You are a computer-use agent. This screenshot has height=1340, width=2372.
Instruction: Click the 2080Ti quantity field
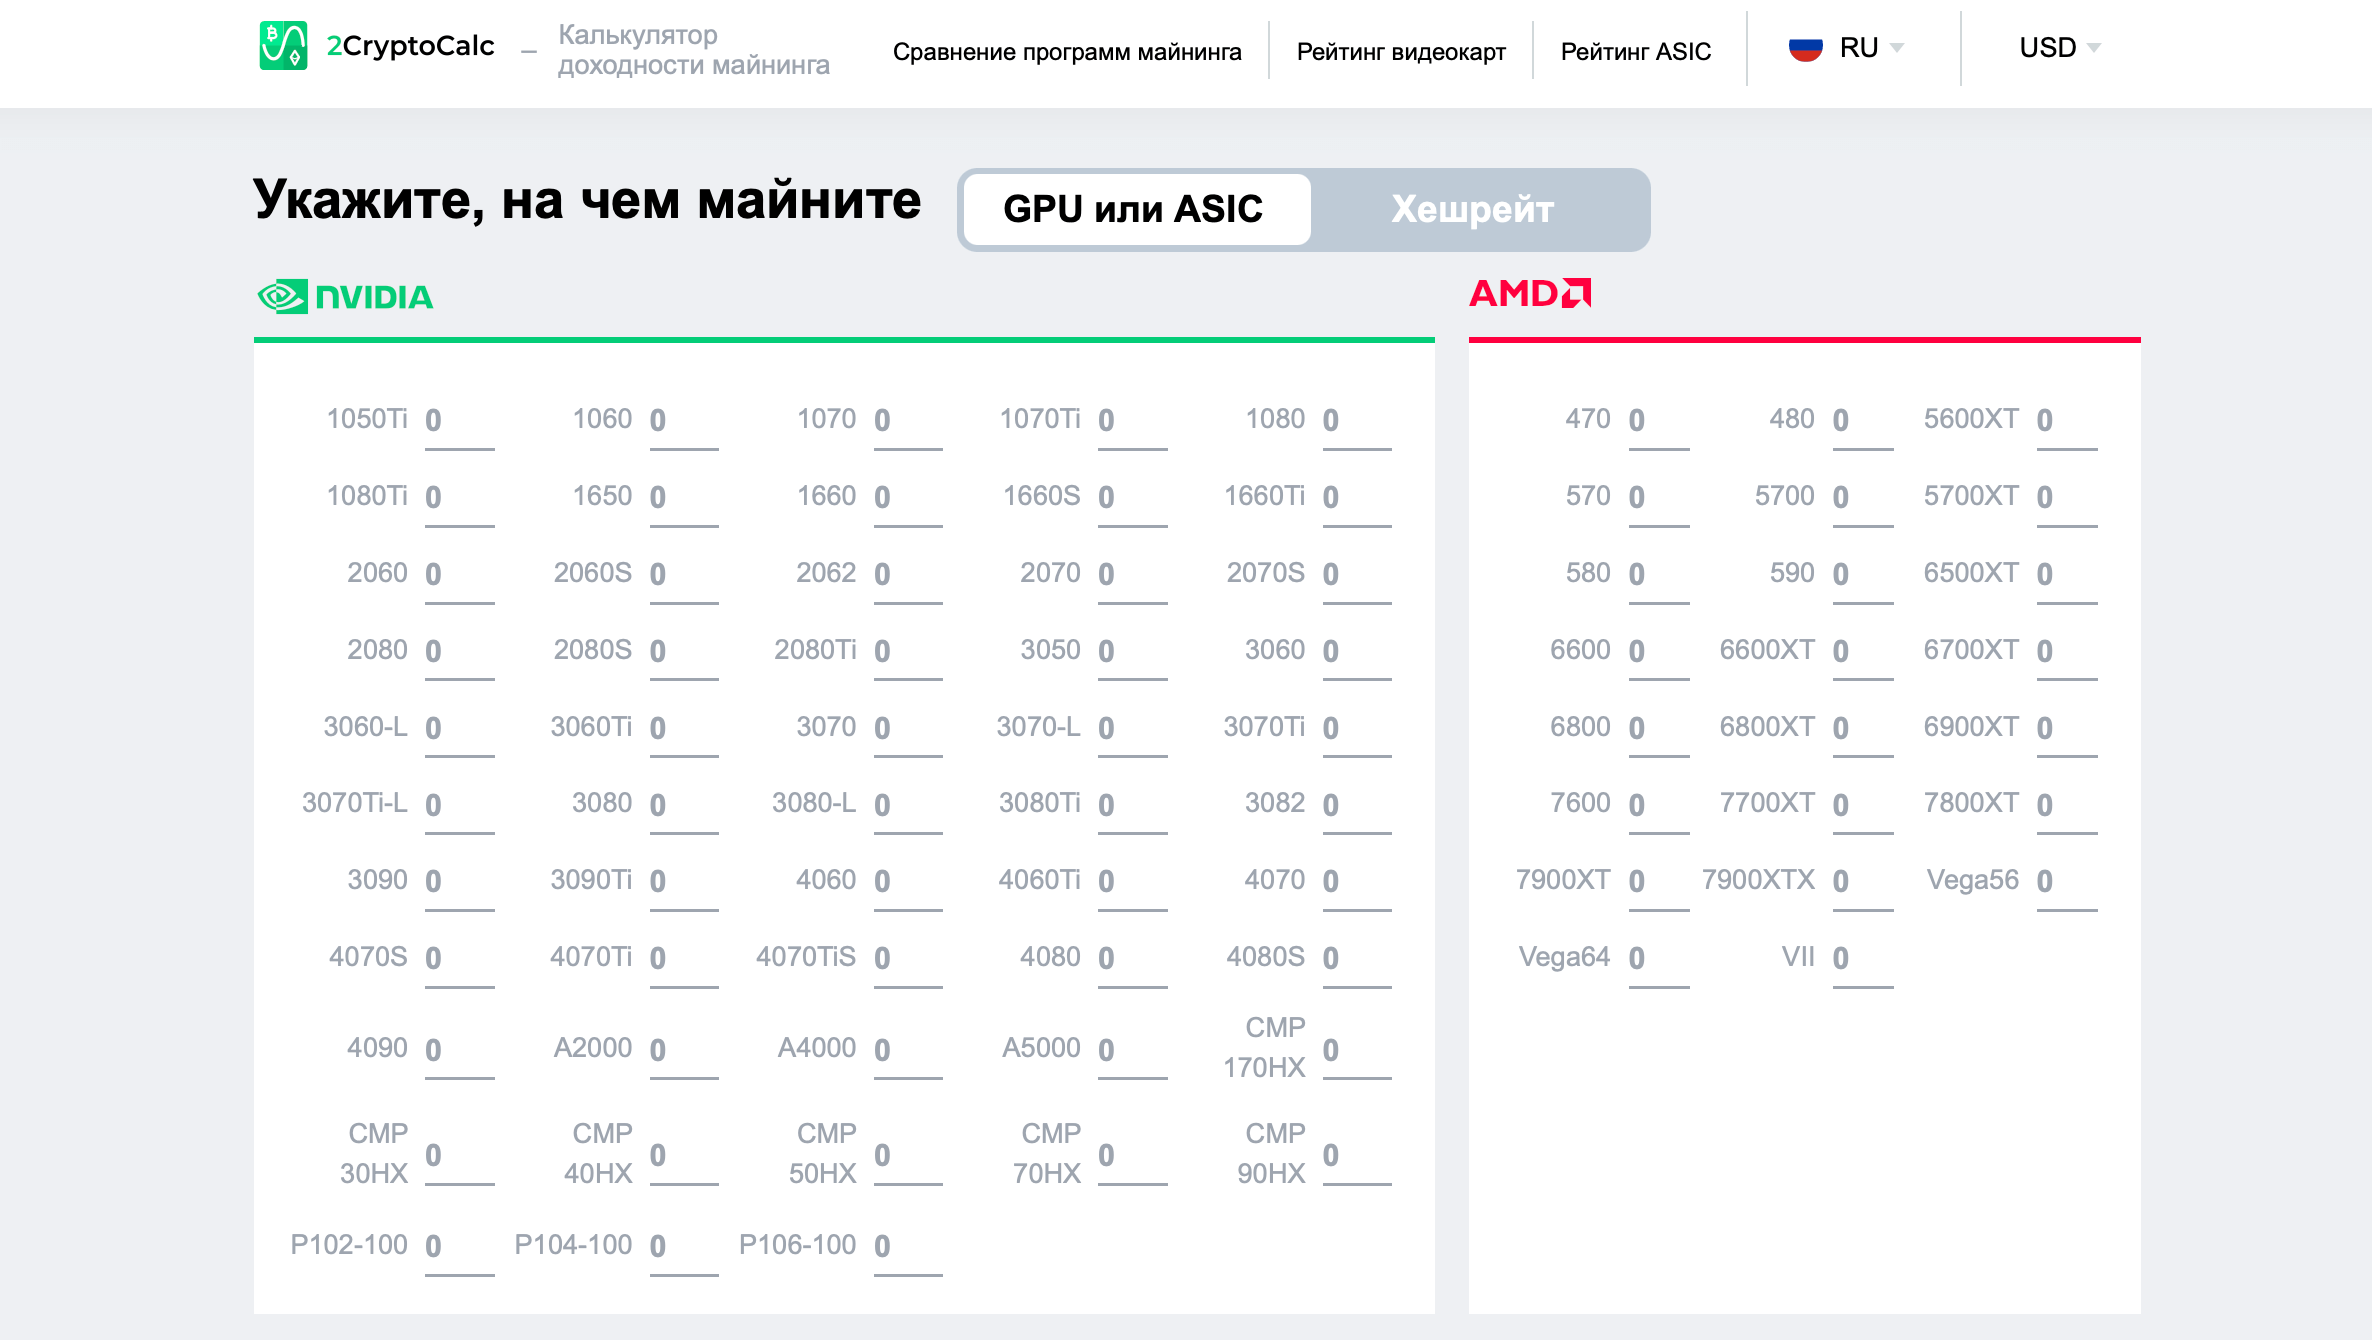[908, 652]
